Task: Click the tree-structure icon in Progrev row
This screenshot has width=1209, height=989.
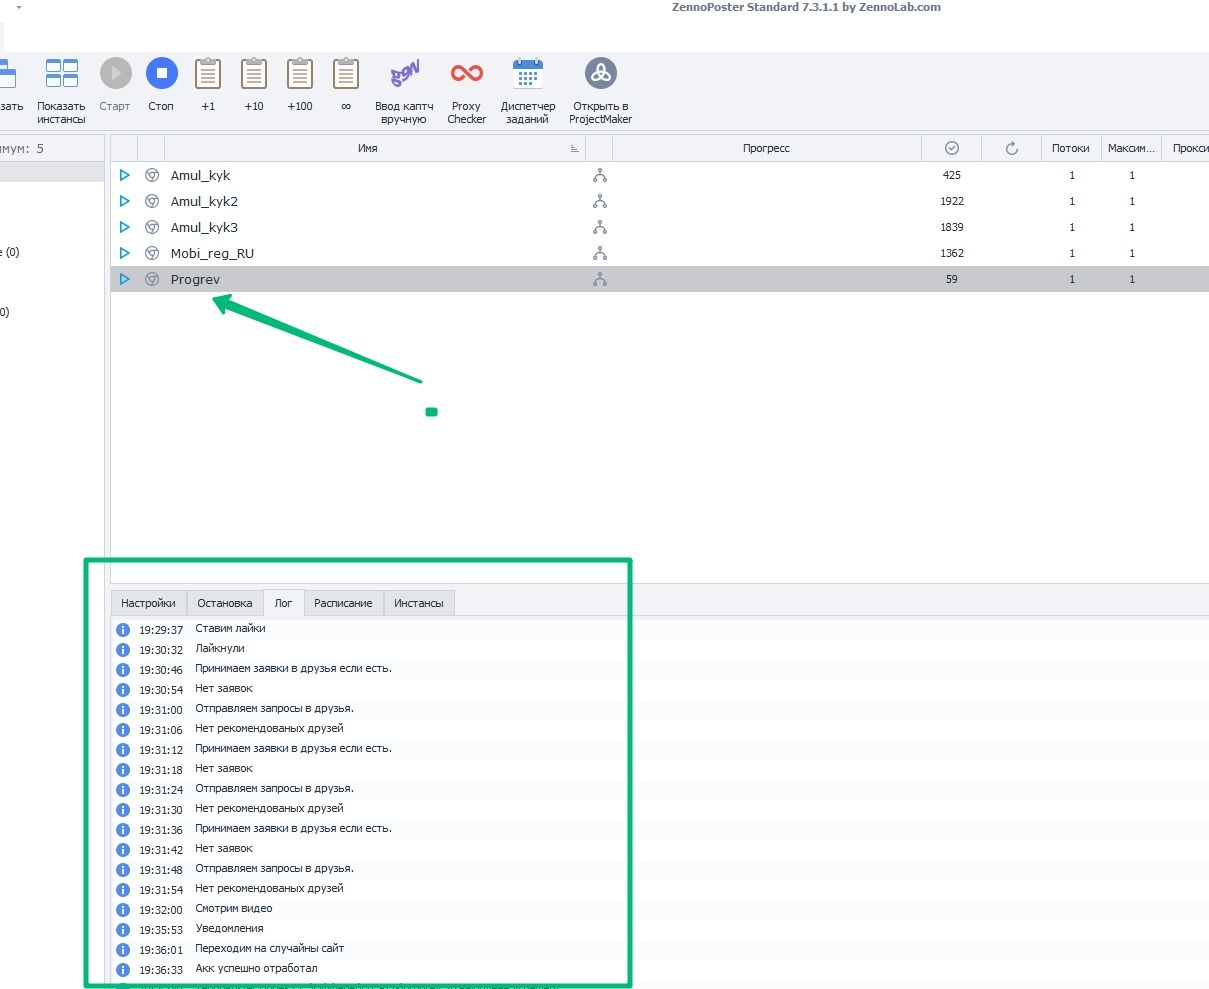Action: 600,279
